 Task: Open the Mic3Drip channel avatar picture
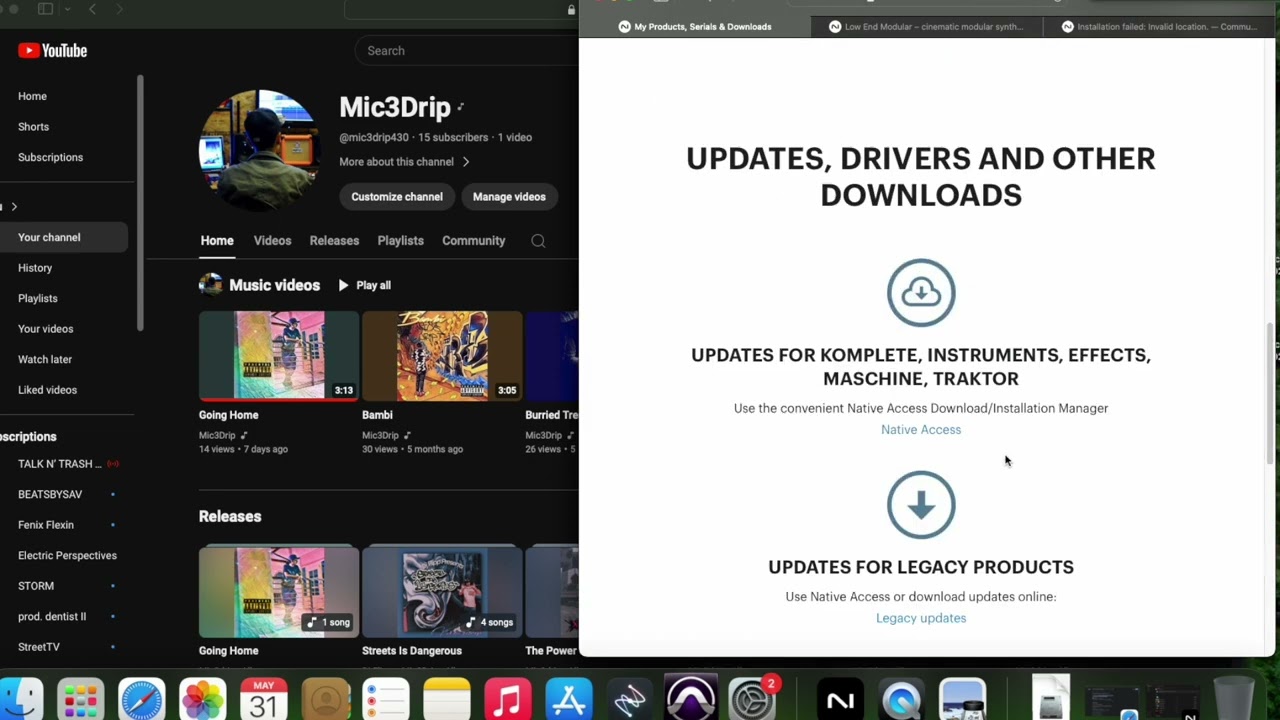pos(259,150)
